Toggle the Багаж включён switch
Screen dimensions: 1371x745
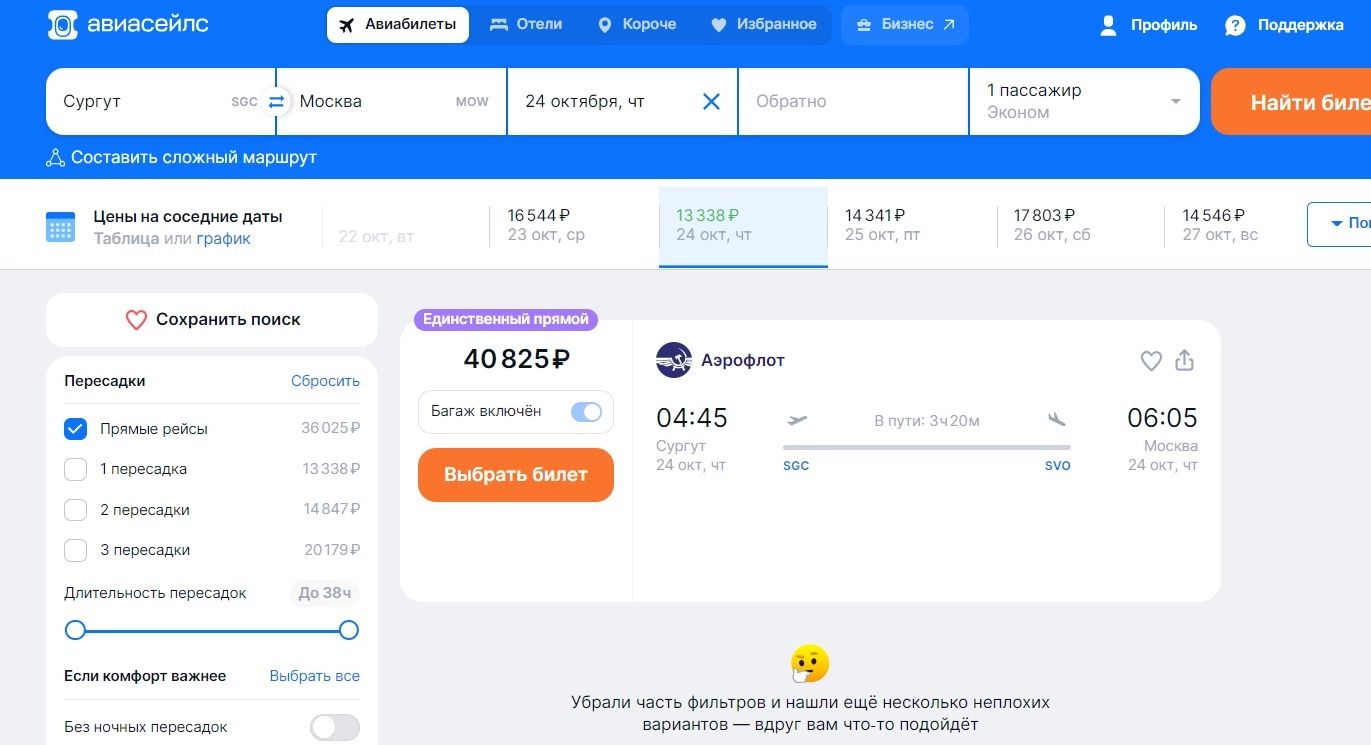pos(586,412)
